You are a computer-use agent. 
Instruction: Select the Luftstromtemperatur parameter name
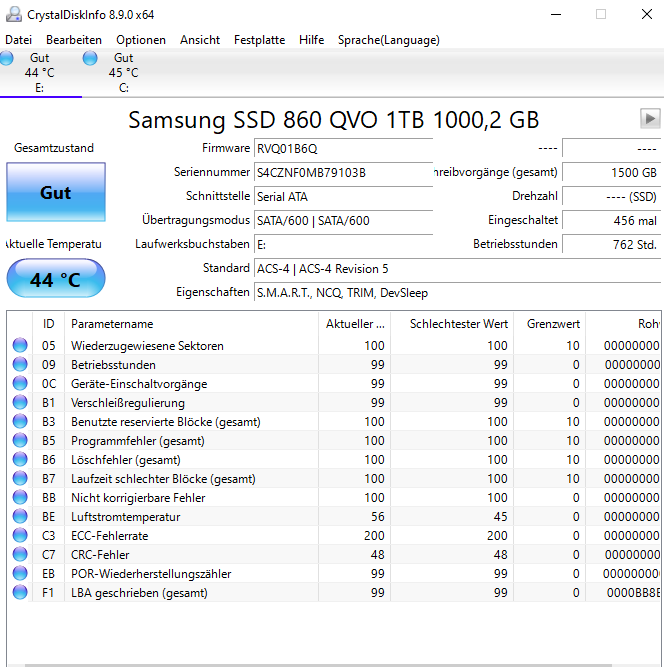click(x=125, y=517)
